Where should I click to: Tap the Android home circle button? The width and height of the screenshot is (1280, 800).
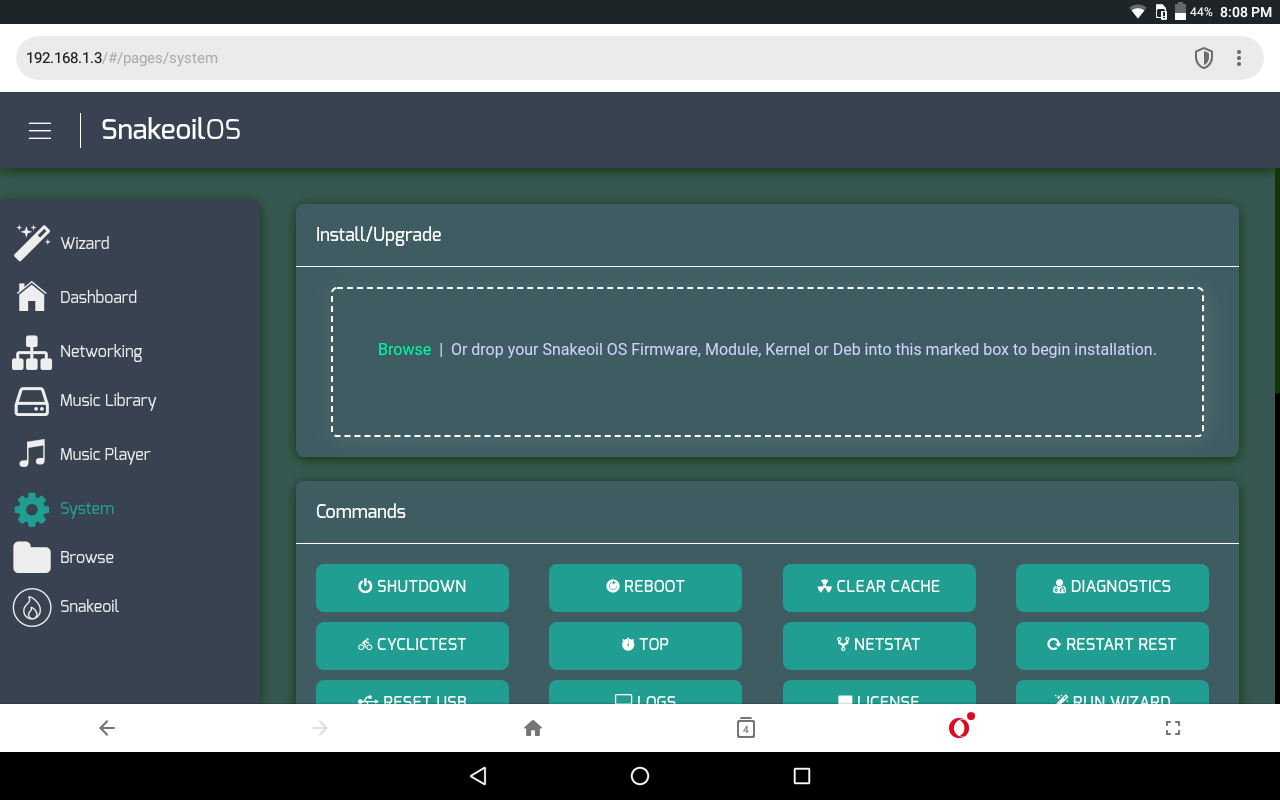[x=640, y=776]
